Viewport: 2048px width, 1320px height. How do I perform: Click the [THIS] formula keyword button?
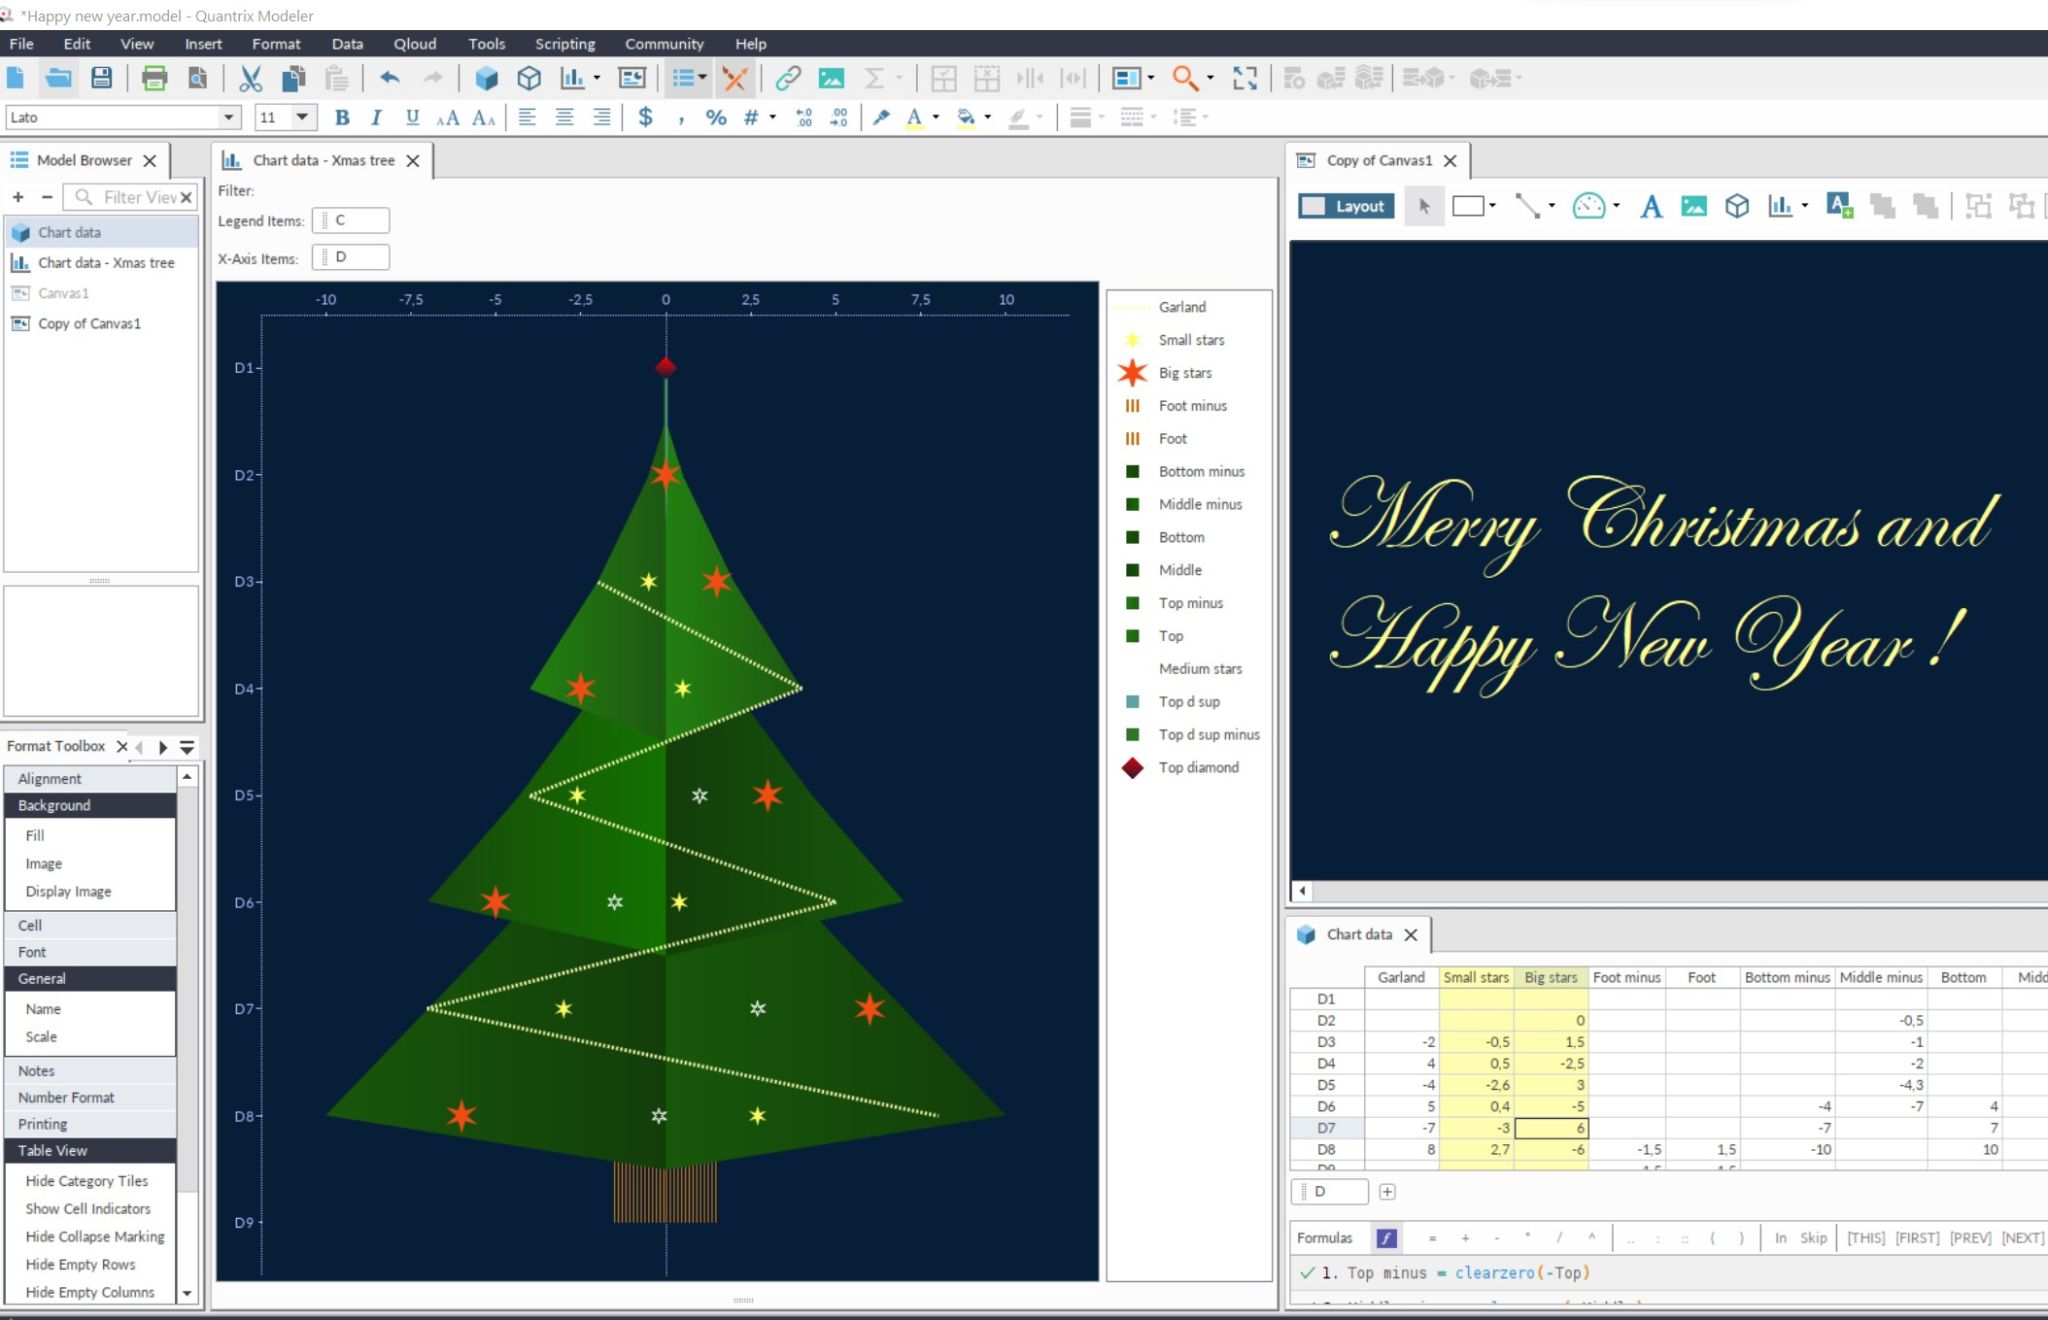pyautogui.click(x=1865, y=1238)
